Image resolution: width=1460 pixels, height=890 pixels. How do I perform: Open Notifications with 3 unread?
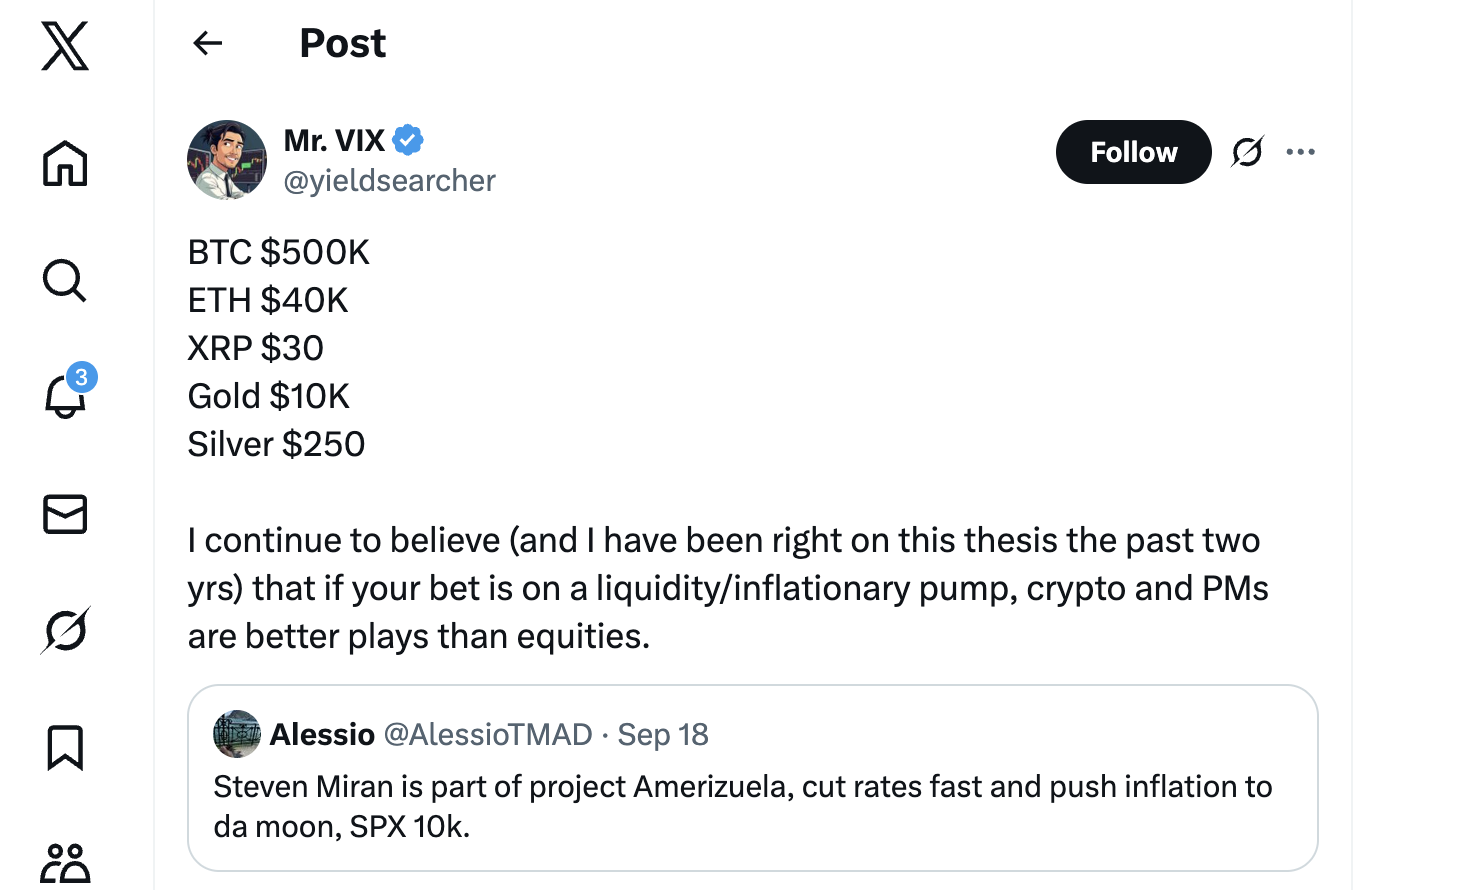66,396
